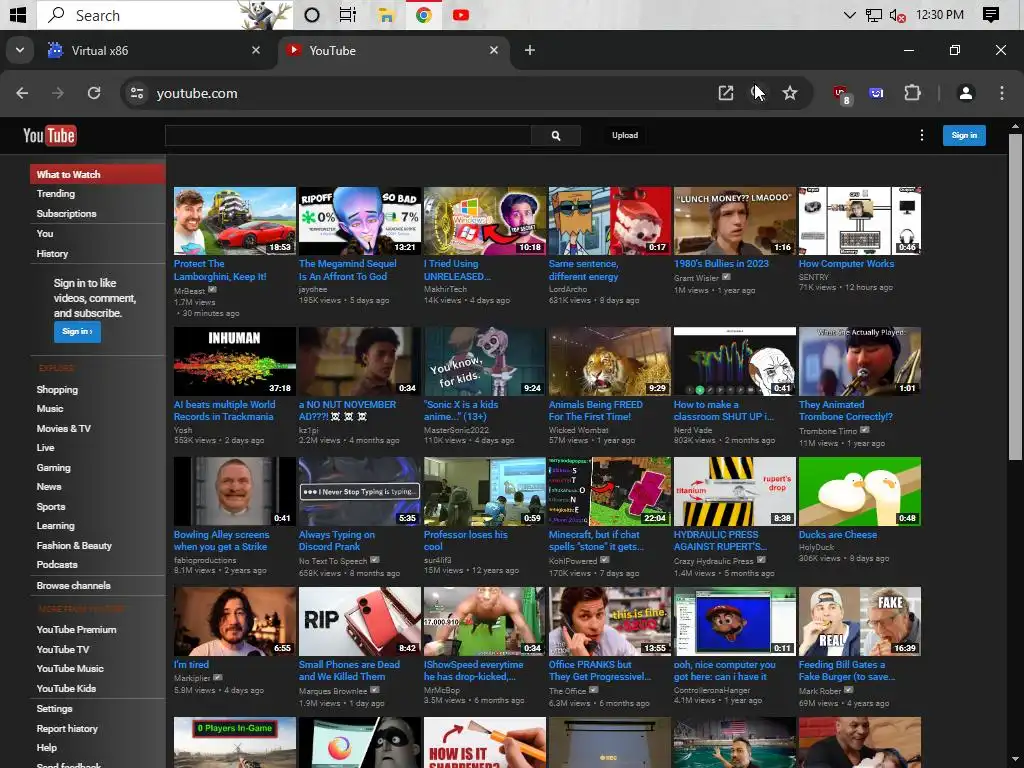Open a new tab with plus button
1024x768 pixels.
pyautogui.click(x=530, y=50)
